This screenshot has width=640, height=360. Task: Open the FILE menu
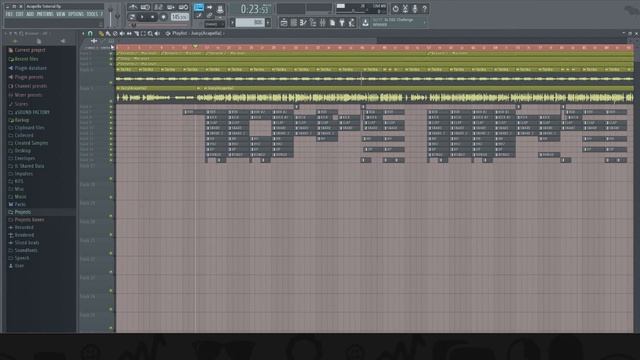9,14
